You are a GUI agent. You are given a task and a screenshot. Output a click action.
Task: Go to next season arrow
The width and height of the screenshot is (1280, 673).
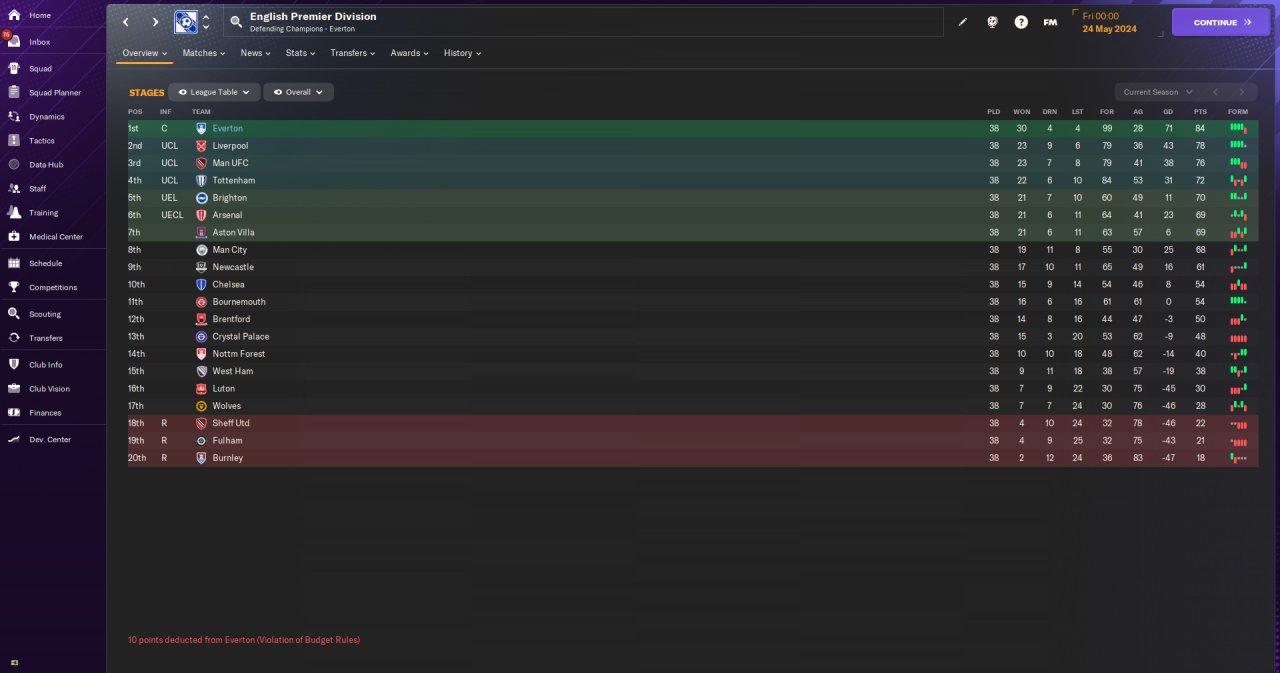point(1242,92)
